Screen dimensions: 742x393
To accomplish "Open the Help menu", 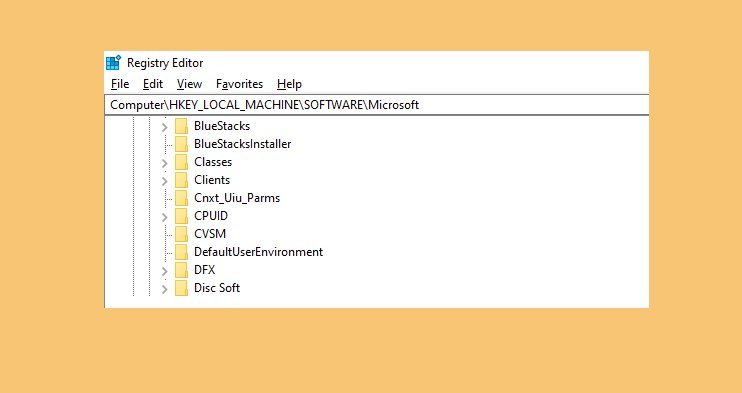I will [289, 84].
